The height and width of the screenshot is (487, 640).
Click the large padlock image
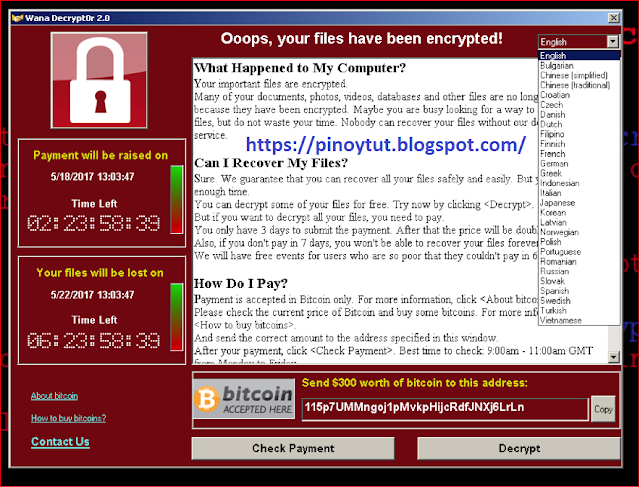coord(99,80)
